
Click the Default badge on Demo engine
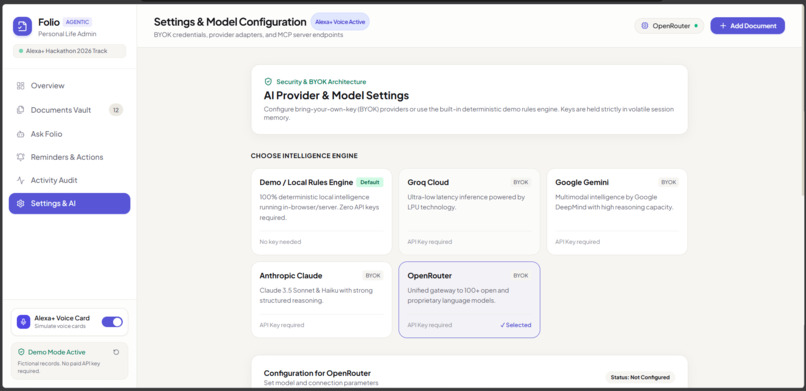click(370, 182)
